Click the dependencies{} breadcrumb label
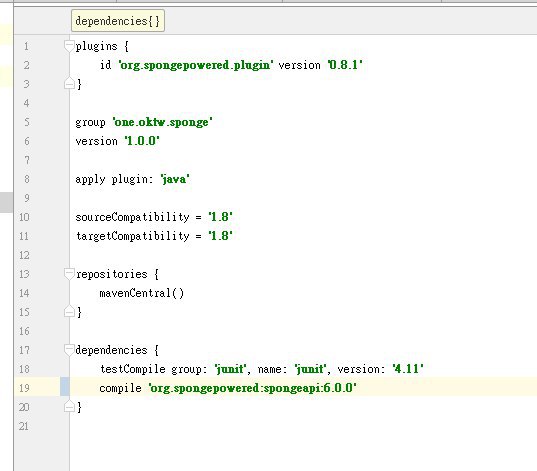 pos(118,21)
